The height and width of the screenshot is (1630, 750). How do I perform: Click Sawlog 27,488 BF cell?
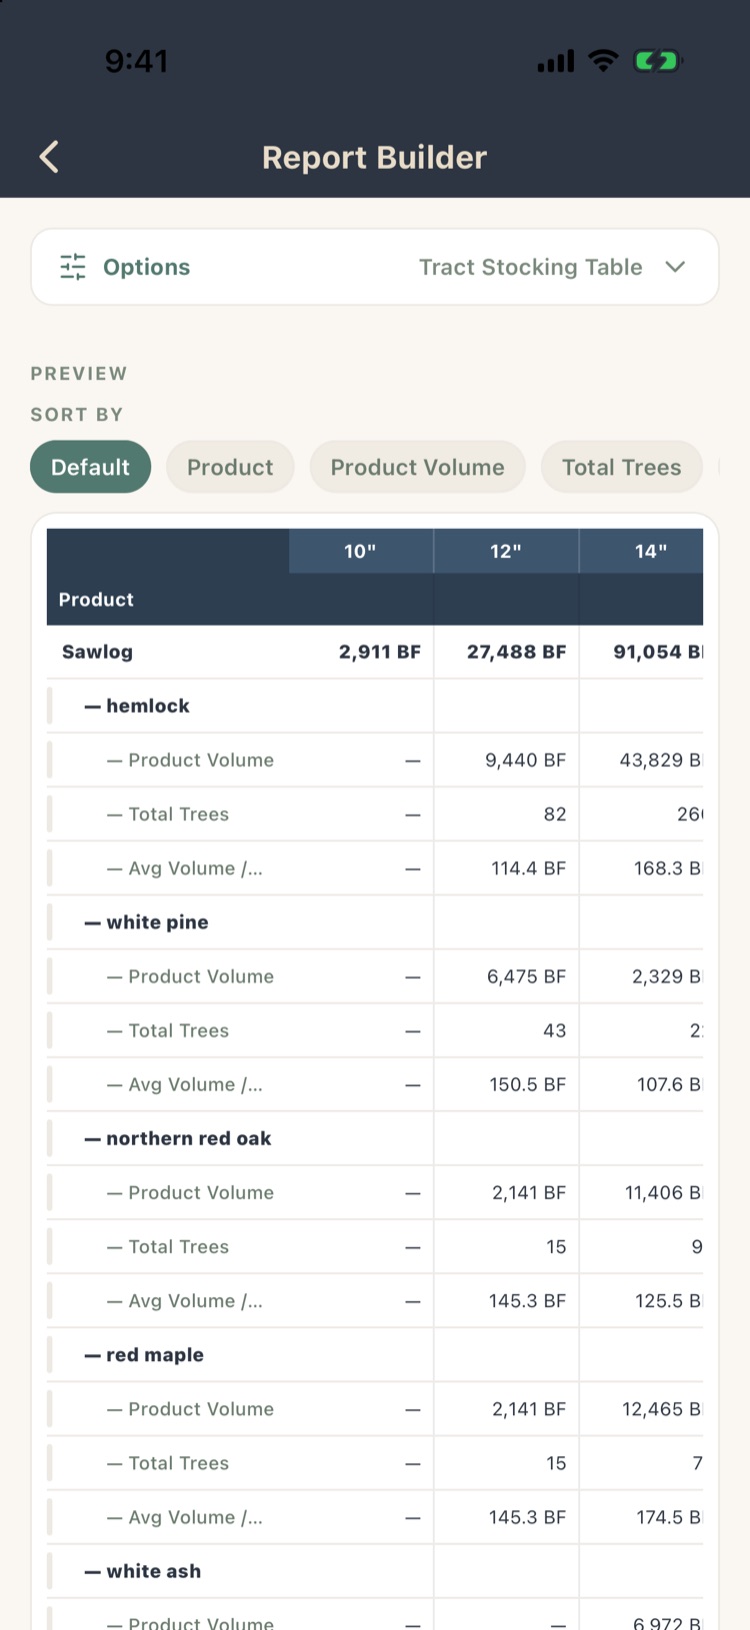click(x=516, y=652)
